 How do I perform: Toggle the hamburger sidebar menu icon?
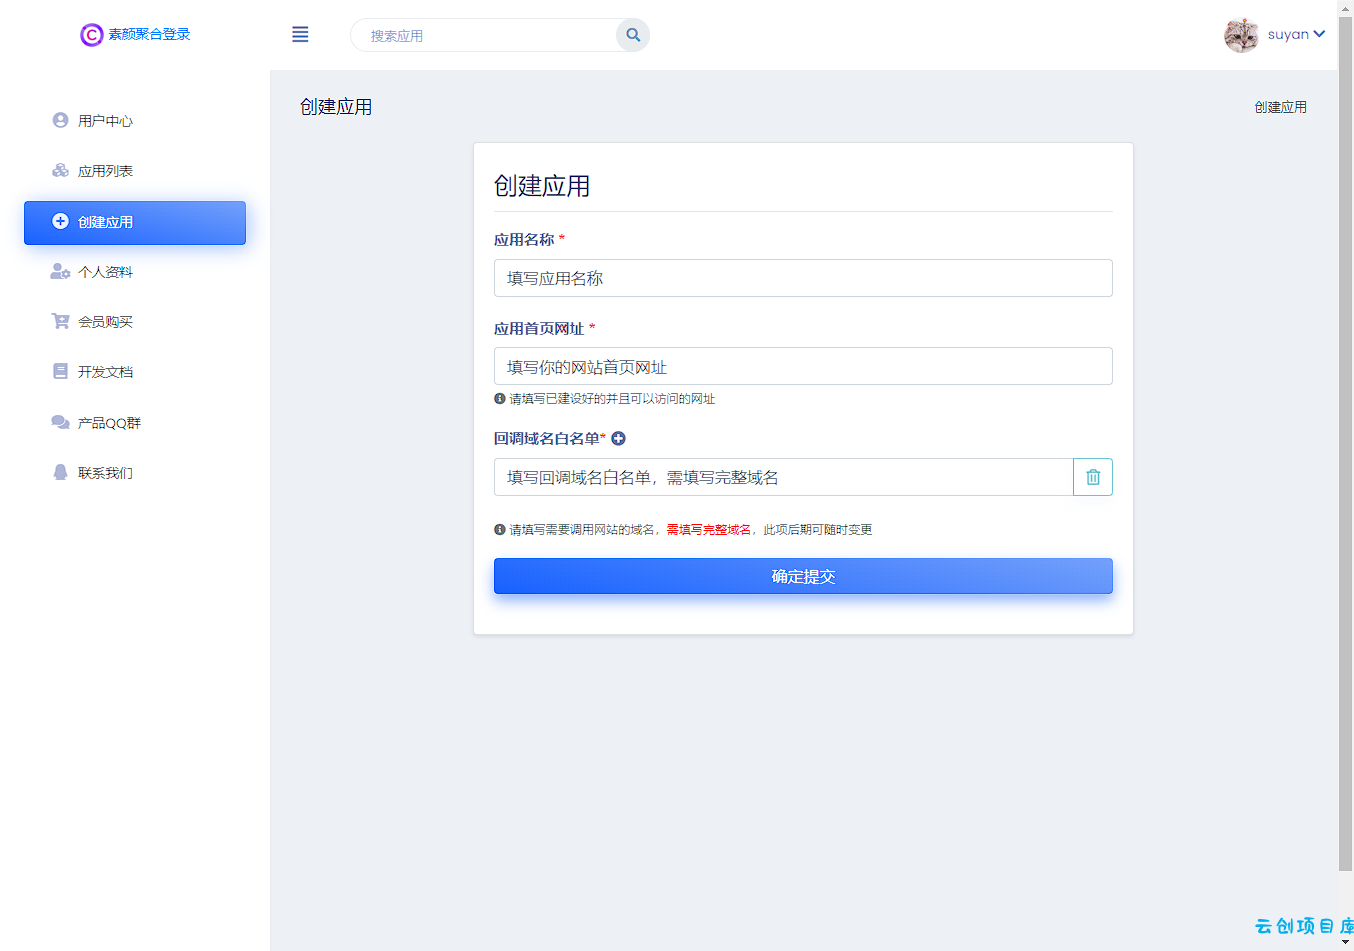point(300,35)
